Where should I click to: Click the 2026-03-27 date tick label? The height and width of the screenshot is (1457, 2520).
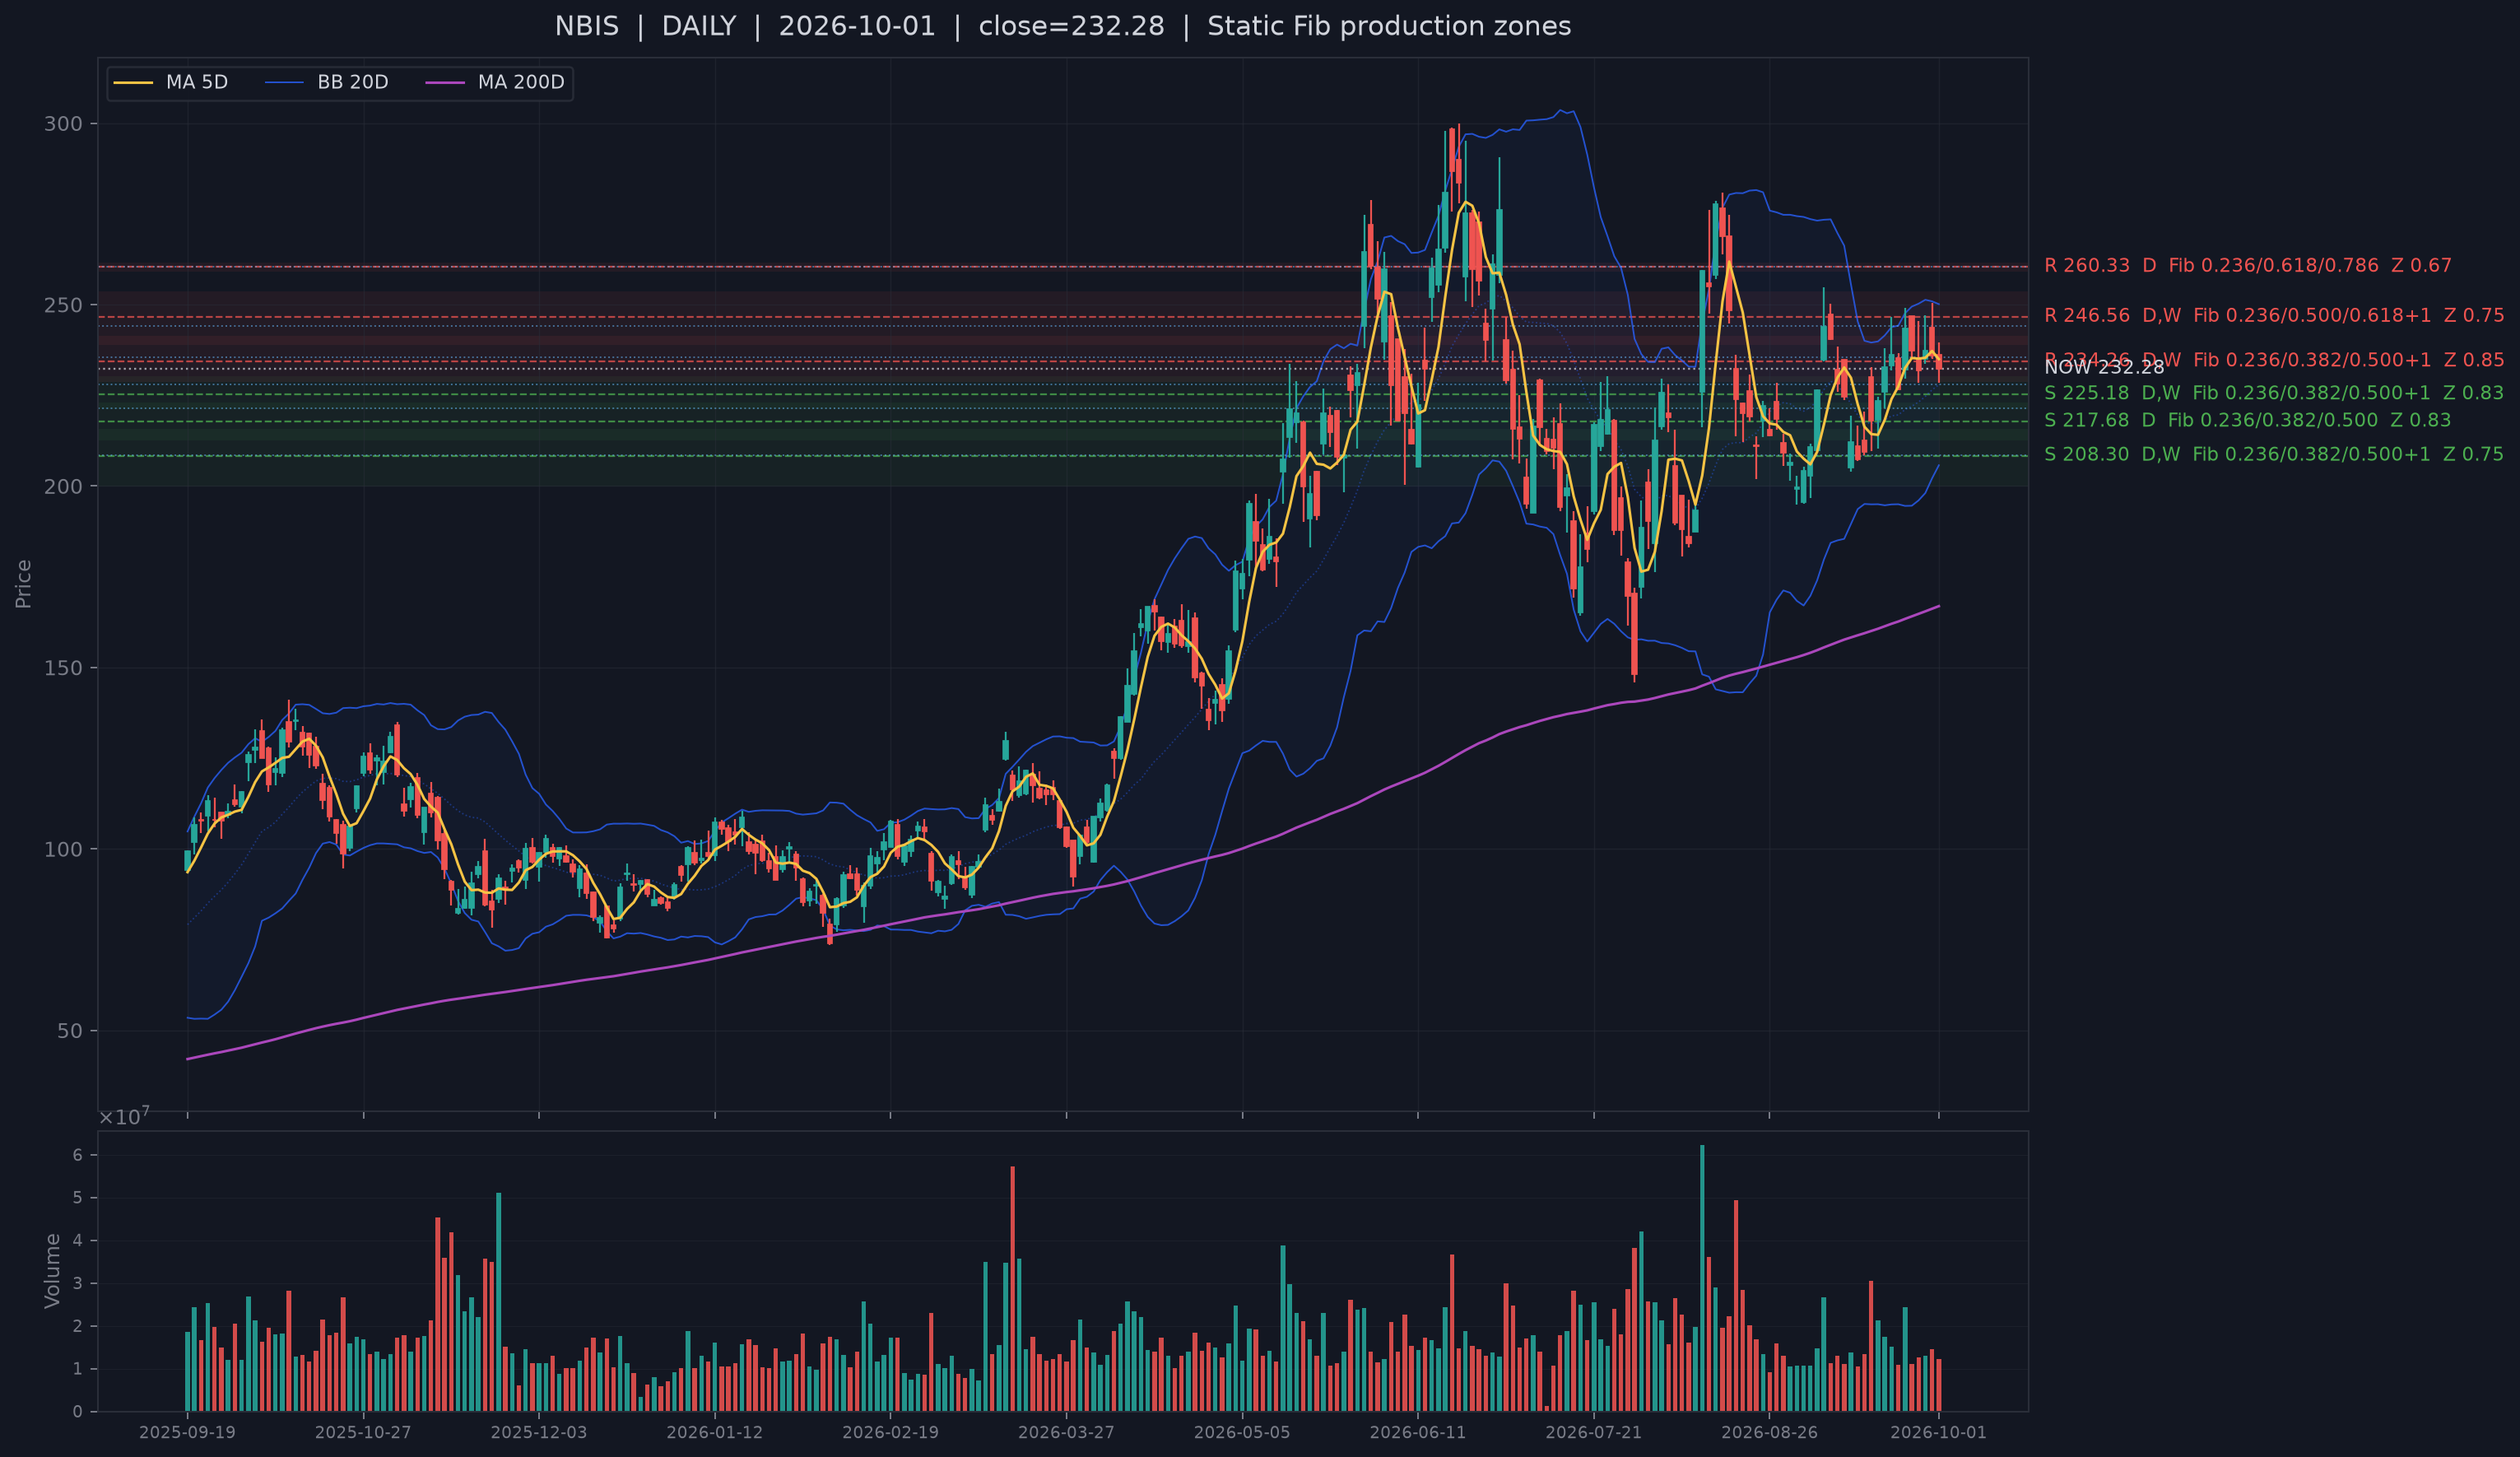pyautogui.click(x=1066, y=1432)
